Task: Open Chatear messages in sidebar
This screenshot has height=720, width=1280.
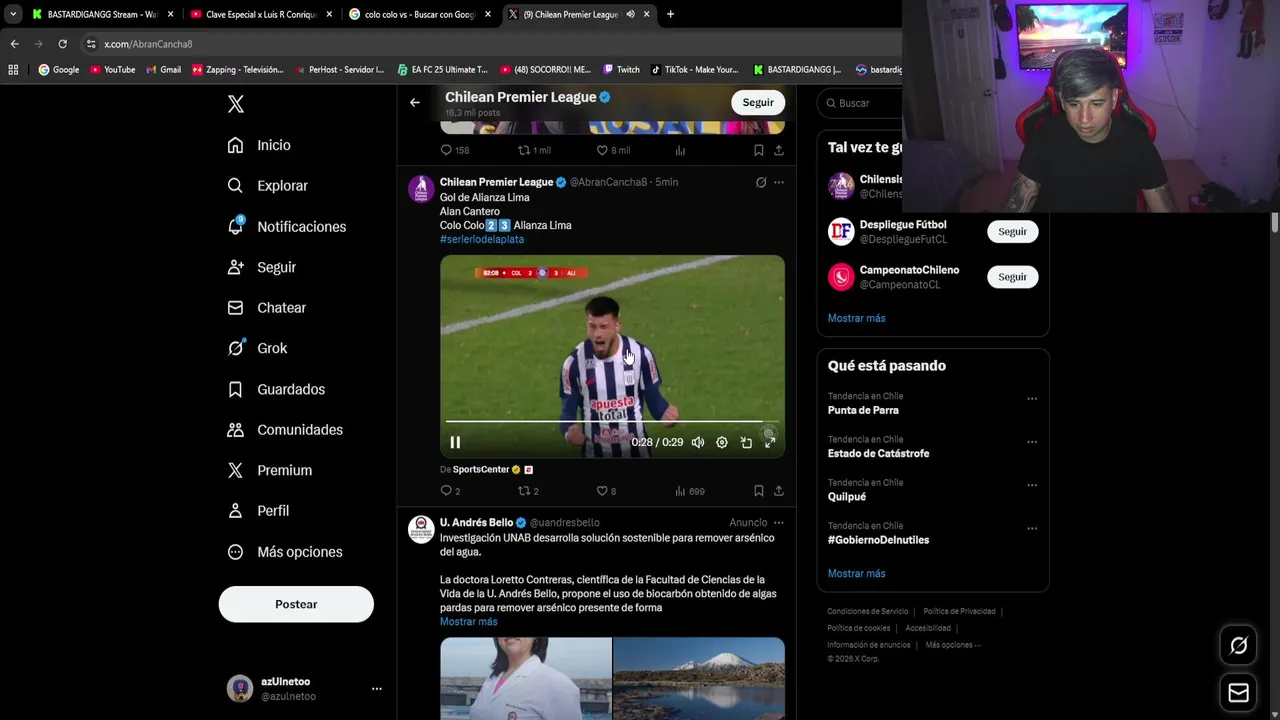Action: [266, 308]
